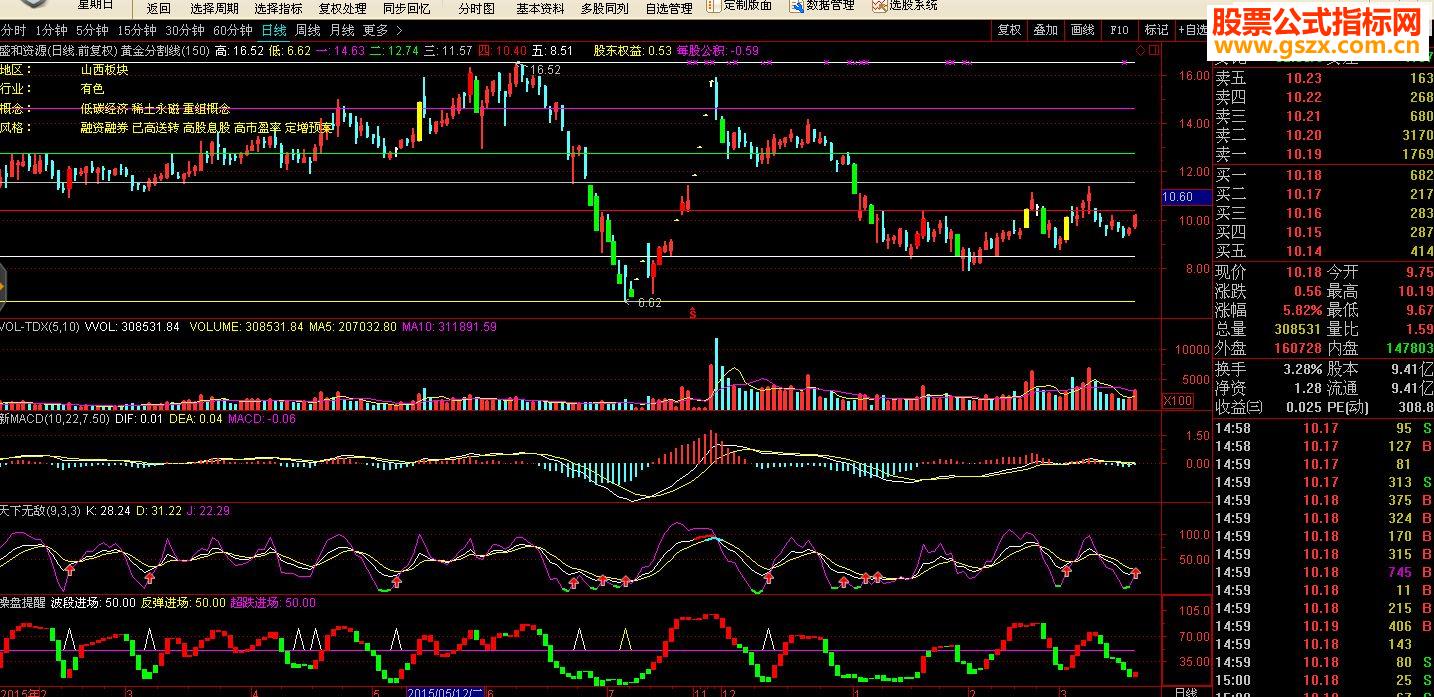Click the 16.52 high price label

545,70
